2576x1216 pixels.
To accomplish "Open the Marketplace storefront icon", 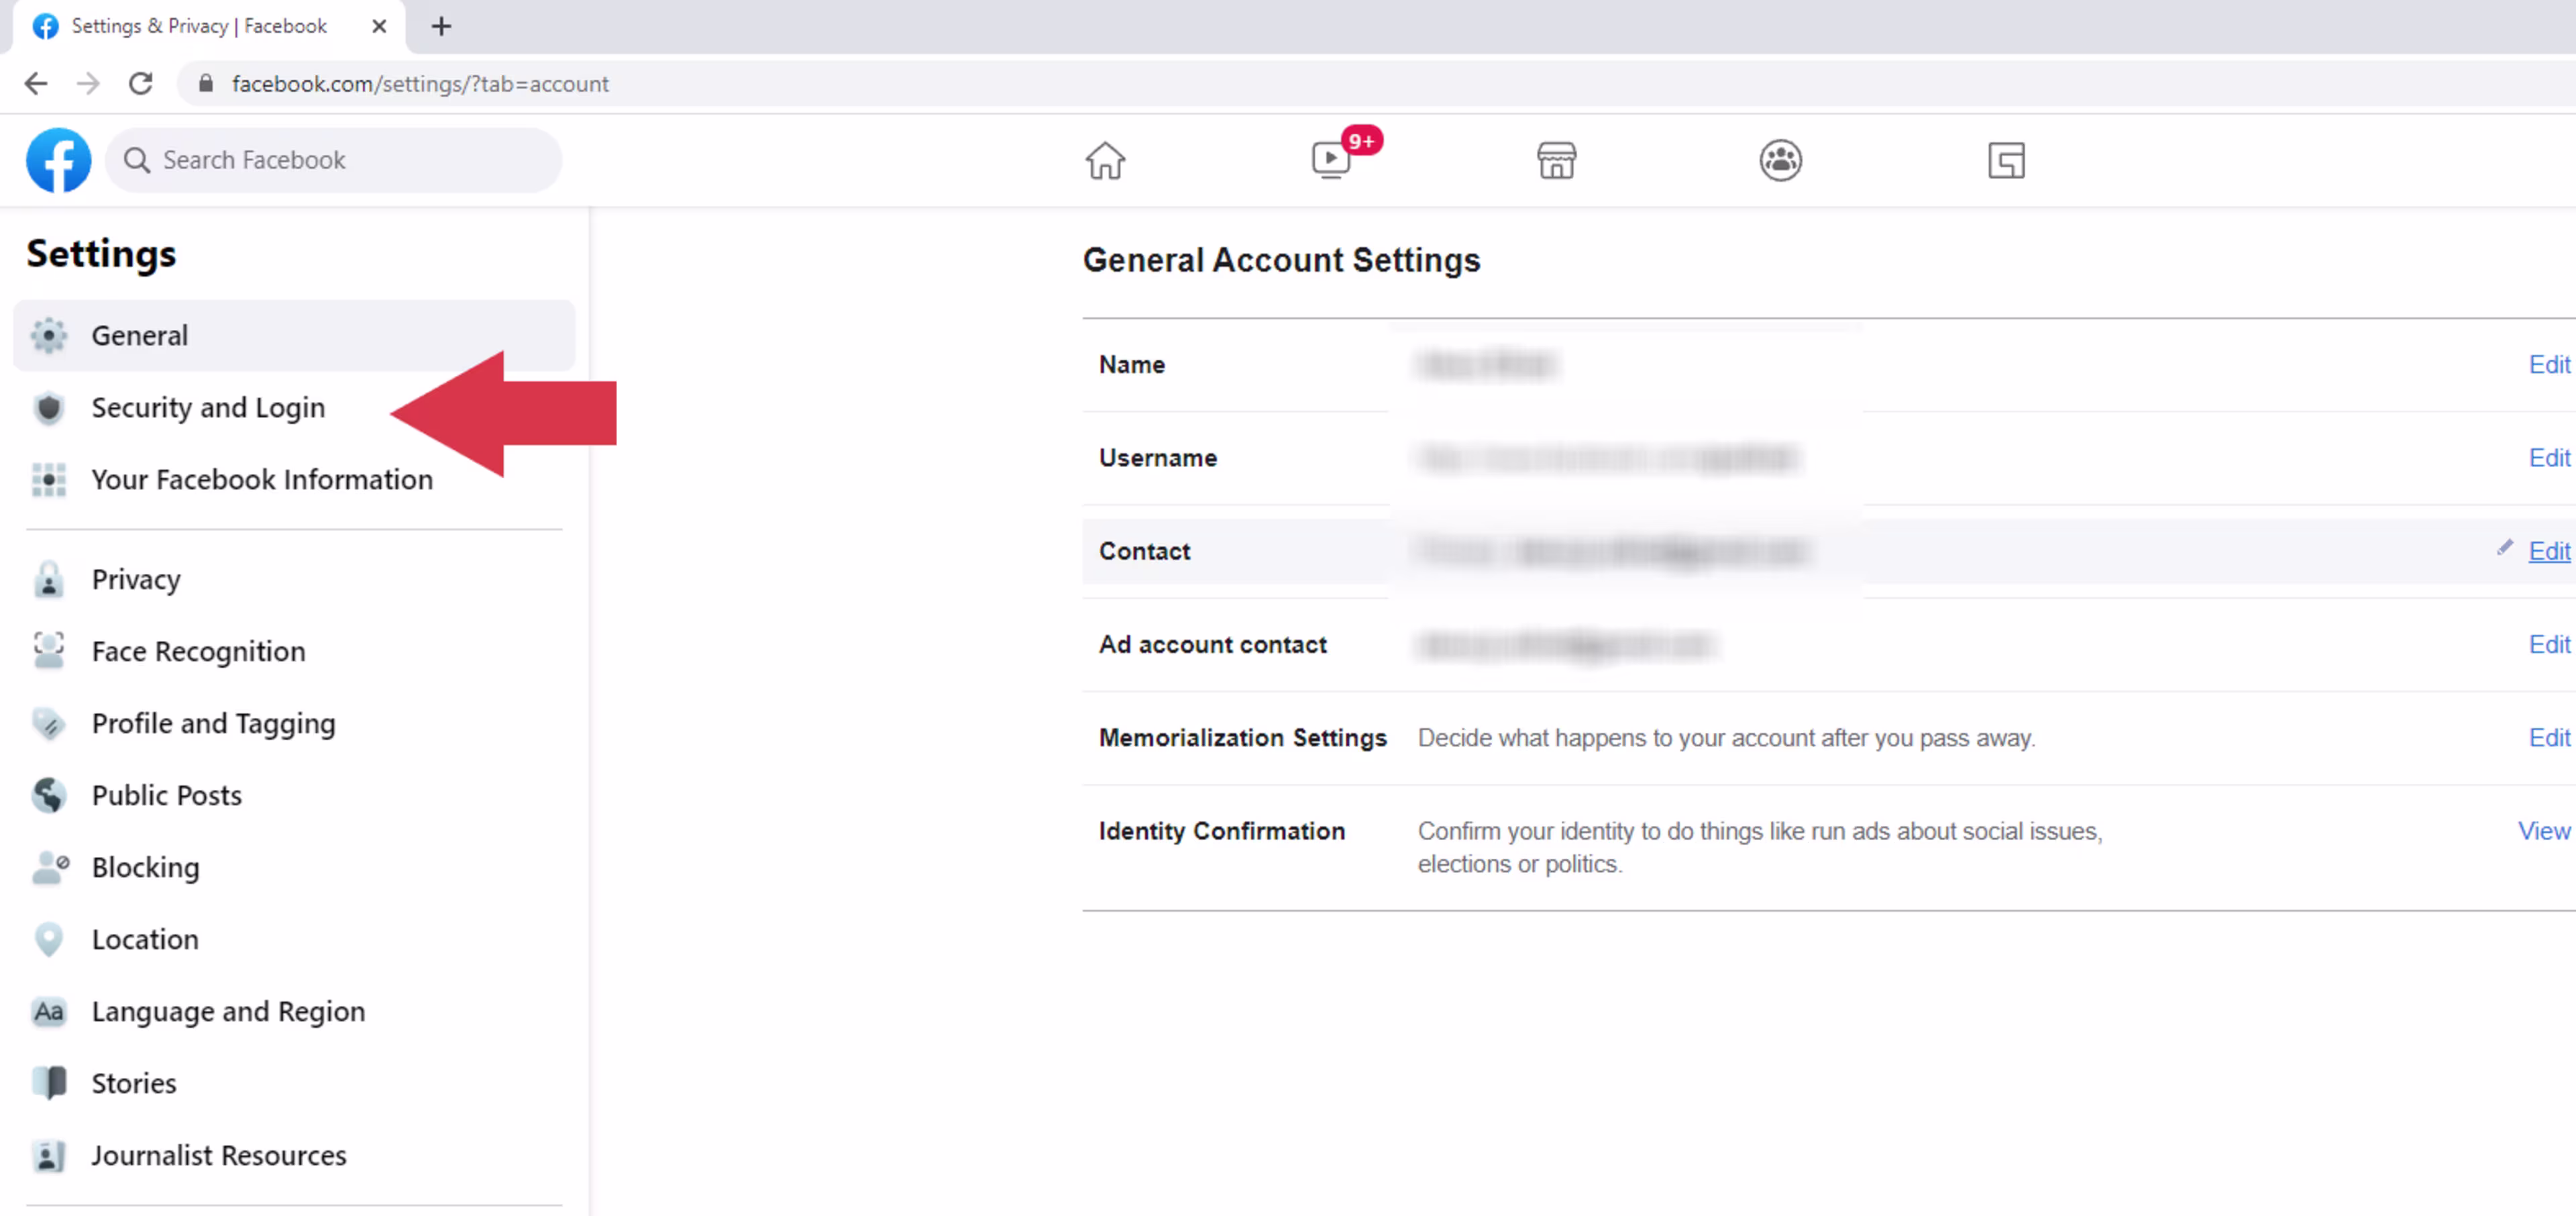I will 1556,160.
